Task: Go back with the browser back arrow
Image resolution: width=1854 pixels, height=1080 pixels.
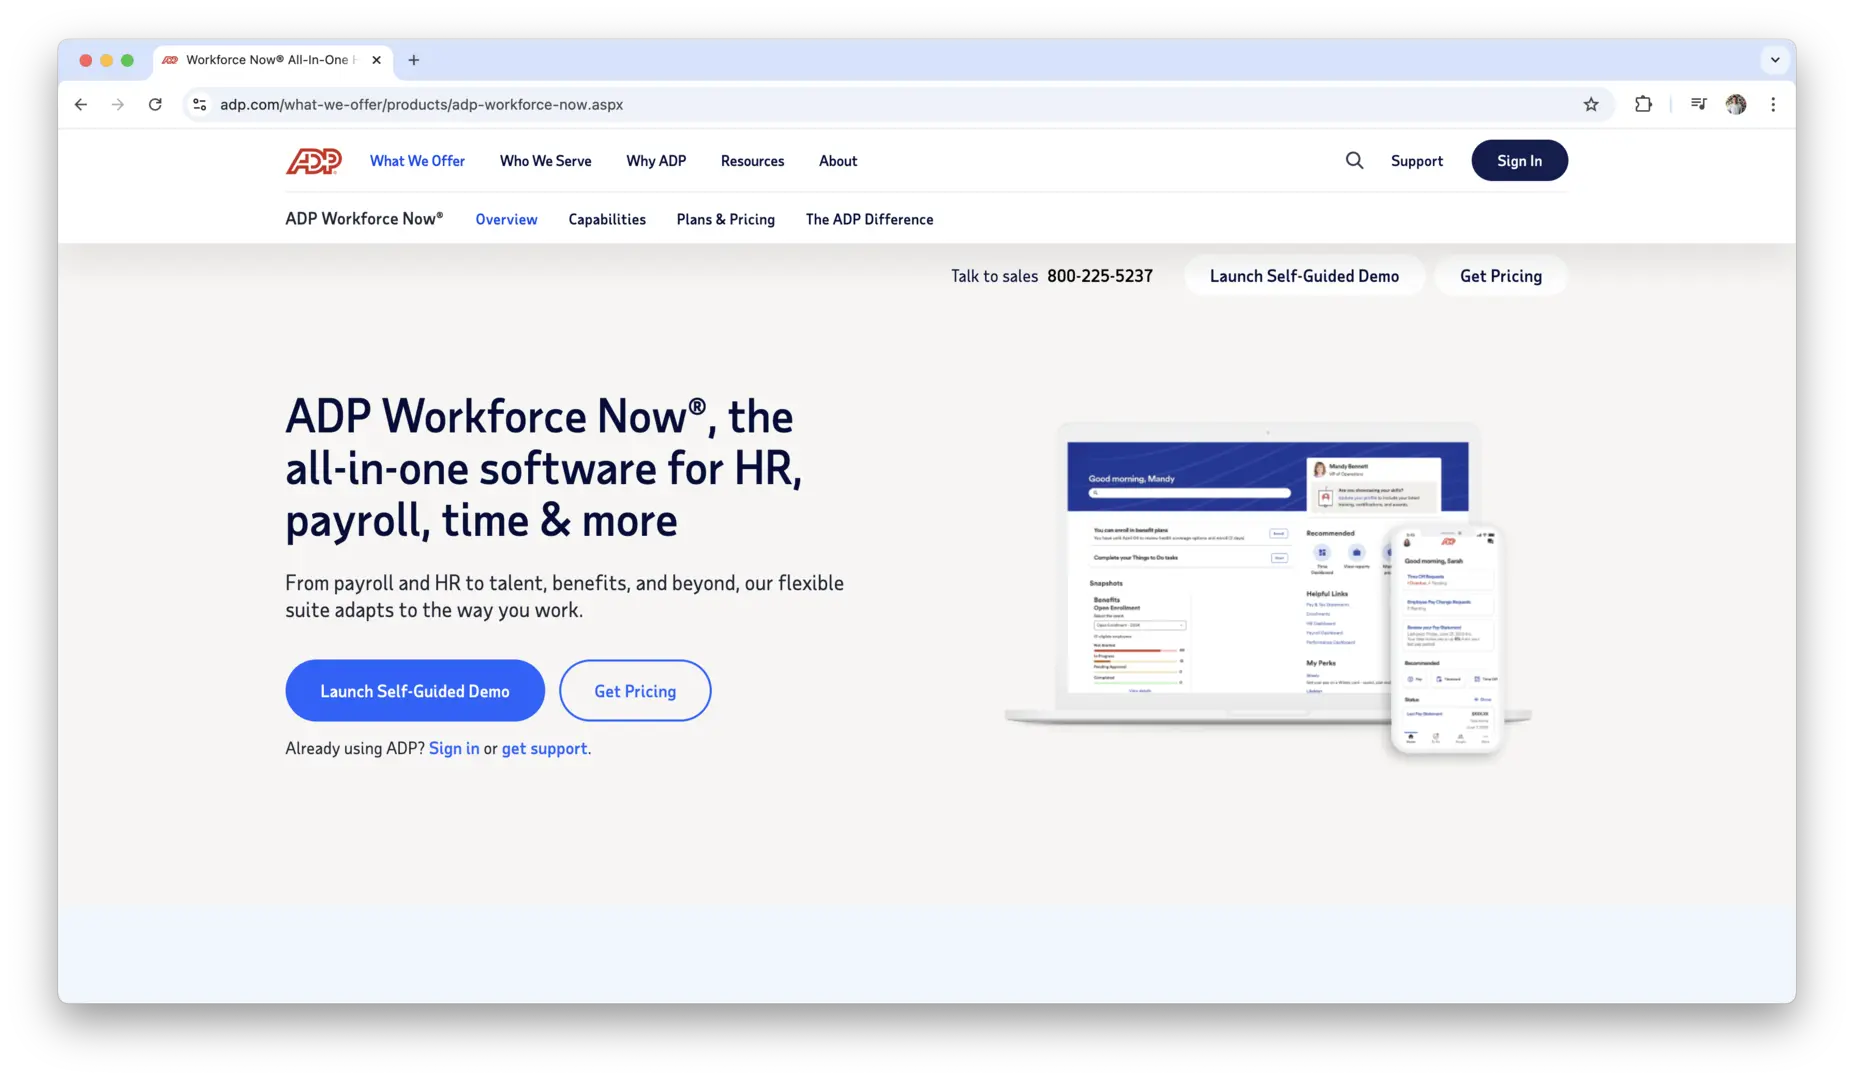Action: [81, 104]
